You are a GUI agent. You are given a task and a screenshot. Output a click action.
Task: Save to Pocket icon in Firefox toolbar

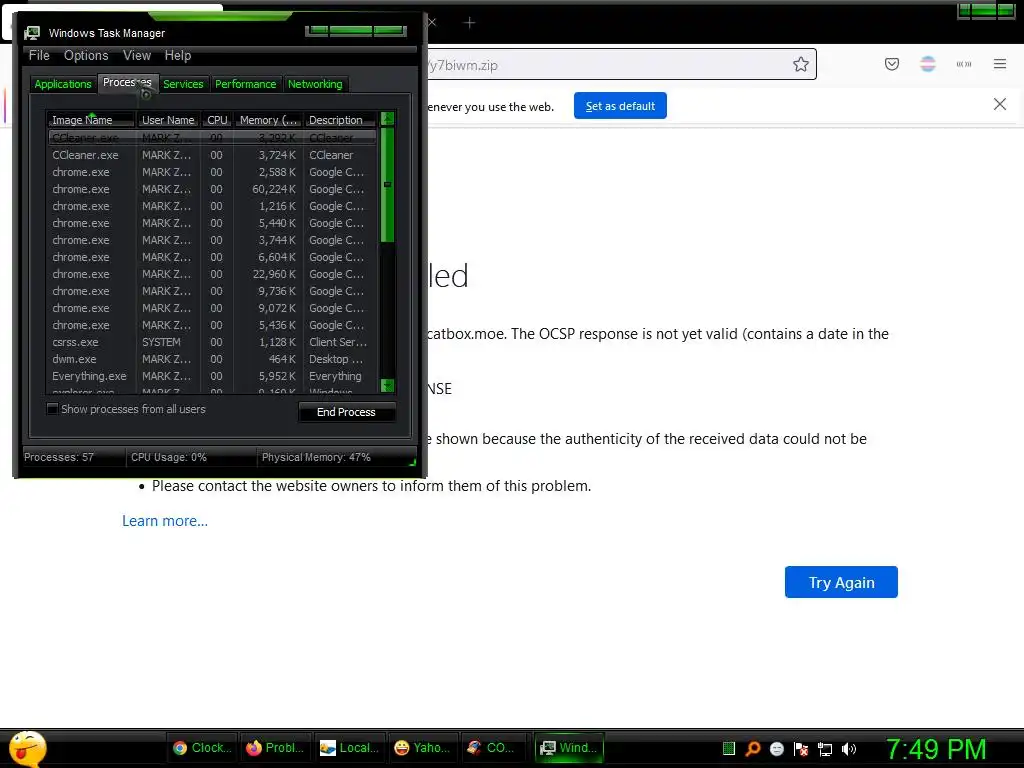891,64
